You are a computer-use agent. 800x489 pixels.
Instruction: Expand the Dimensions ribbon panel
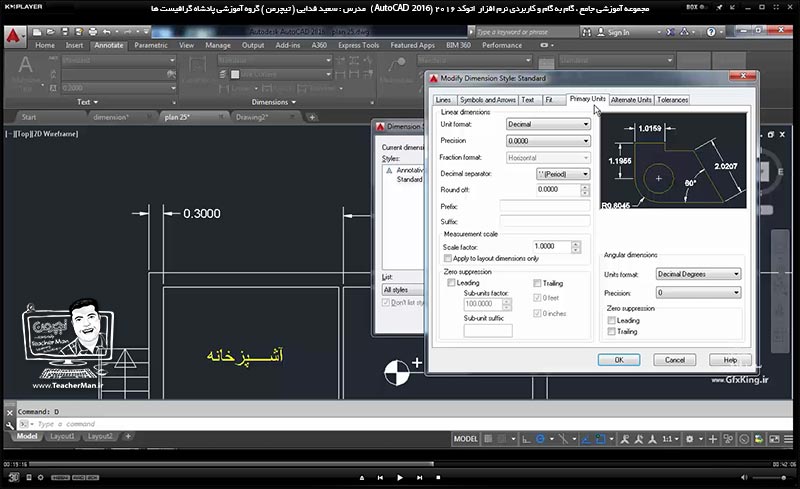pos(273,102)
